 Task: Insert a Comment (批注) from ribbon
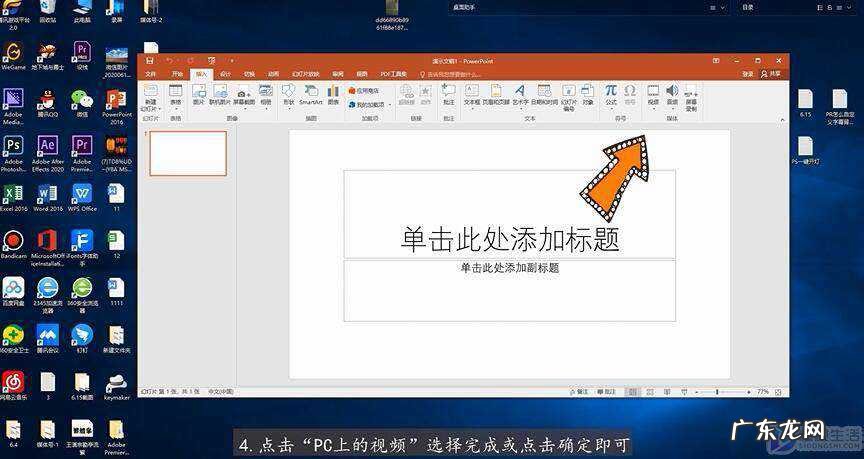coord(449,95)
